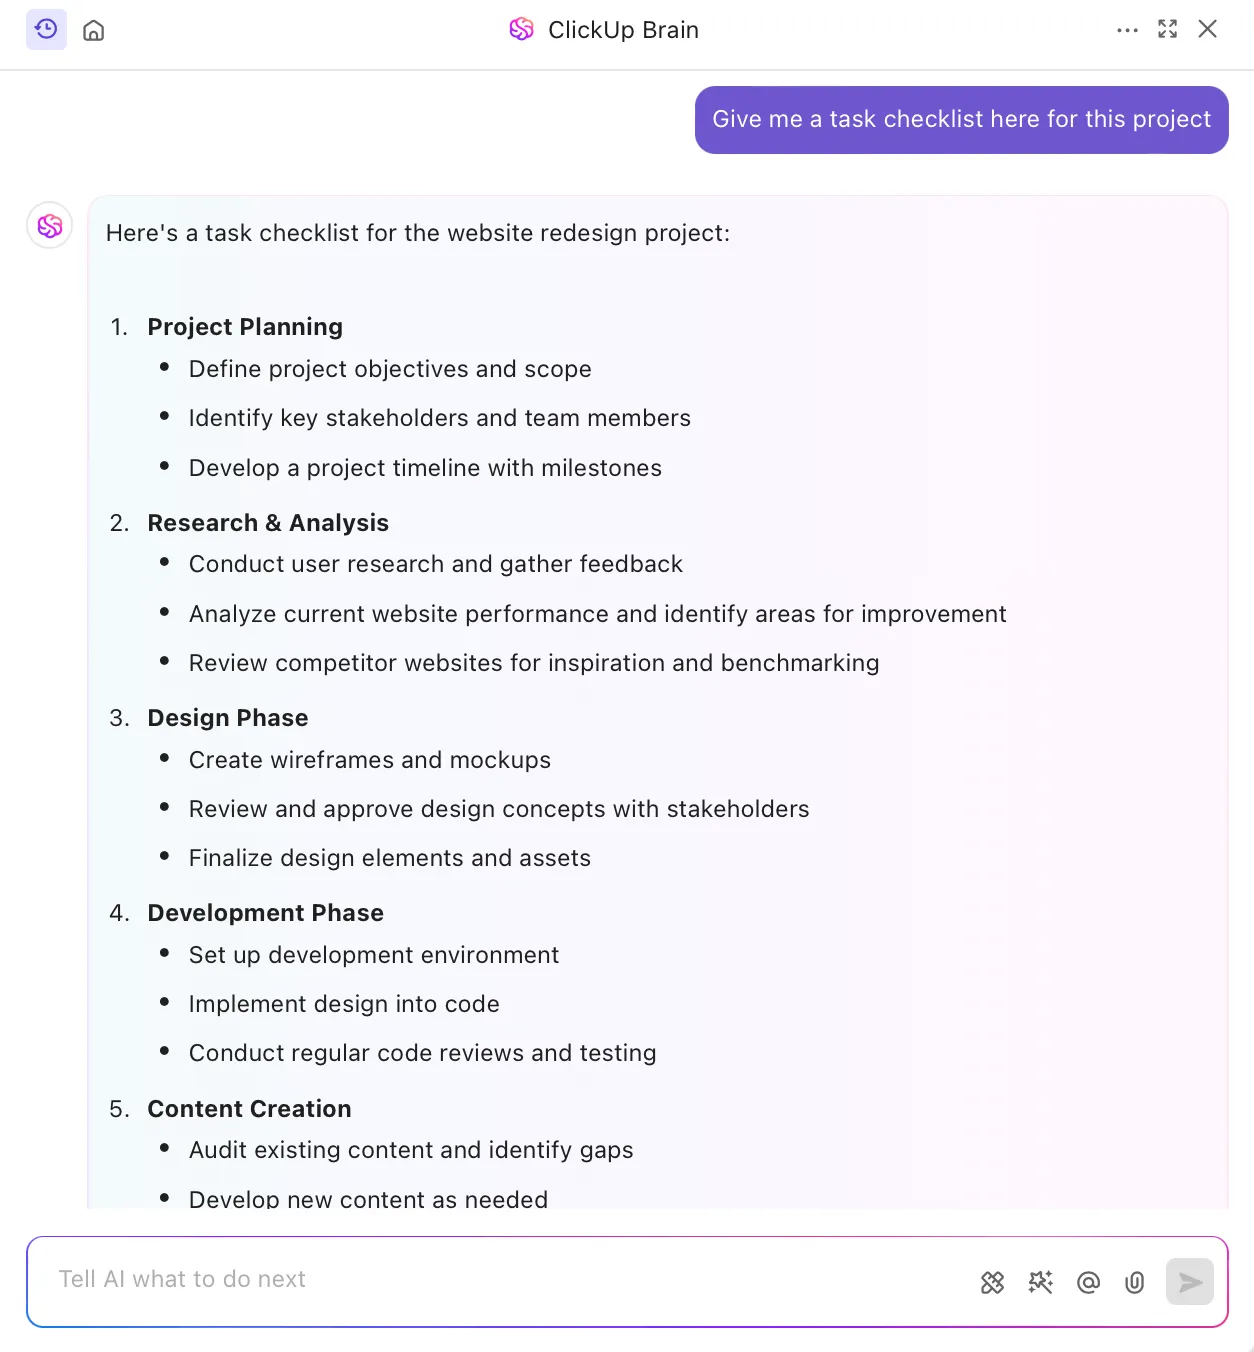Click the 'Research & Analysis' heading
Viewport: 1254px width, 1352px height.
(x=268, y=523)
